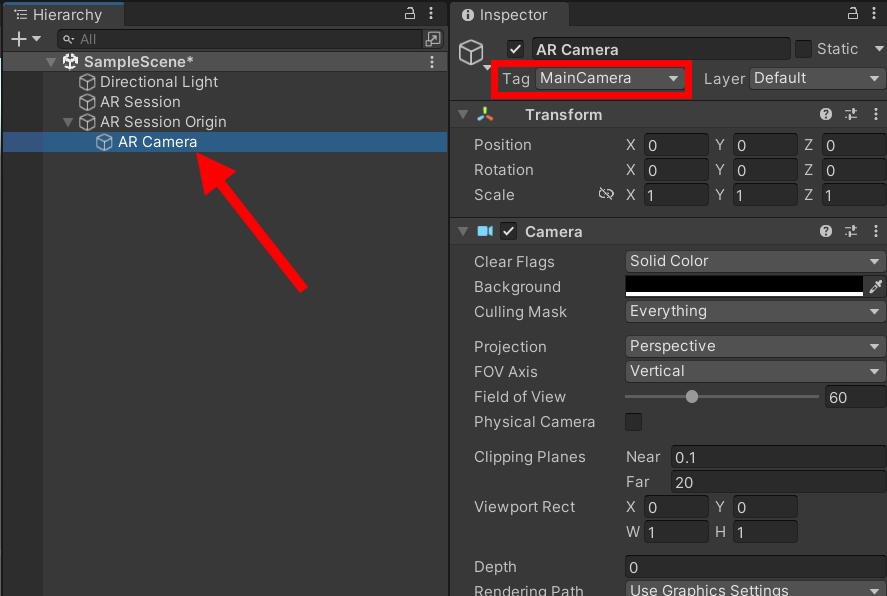Disable the Camera component checkbox
The width and height of the screenshot is (887, 596).
pos(509,231)
